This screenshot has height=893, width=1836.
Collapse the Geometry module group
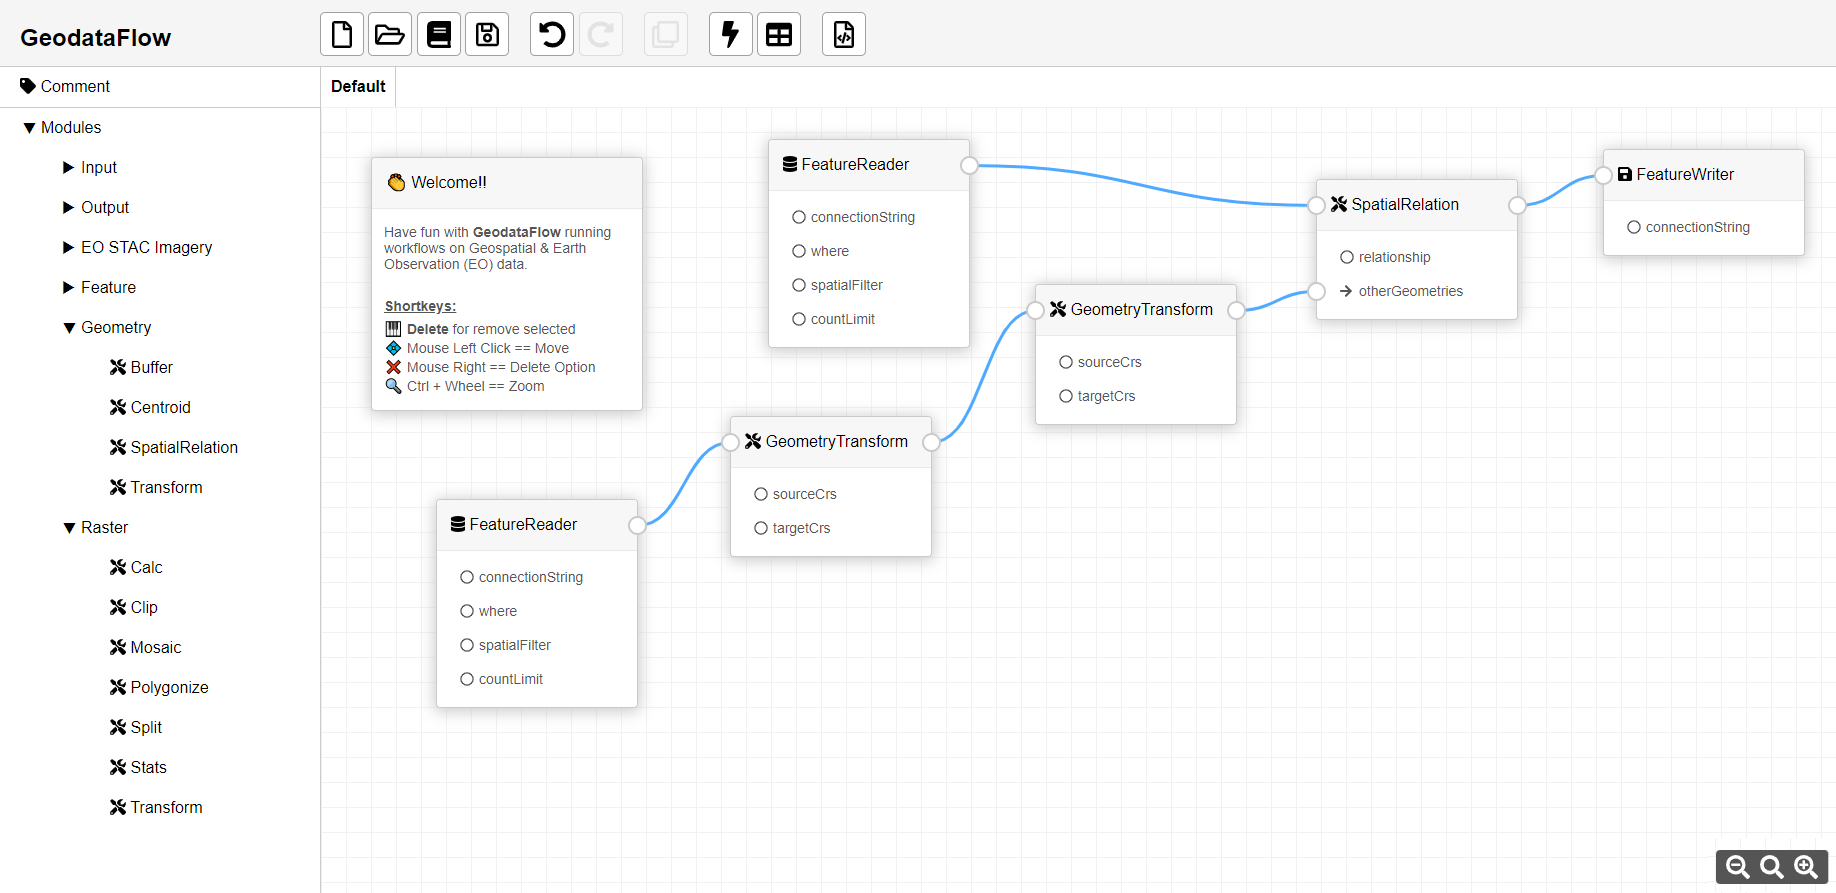click(69, 328)
